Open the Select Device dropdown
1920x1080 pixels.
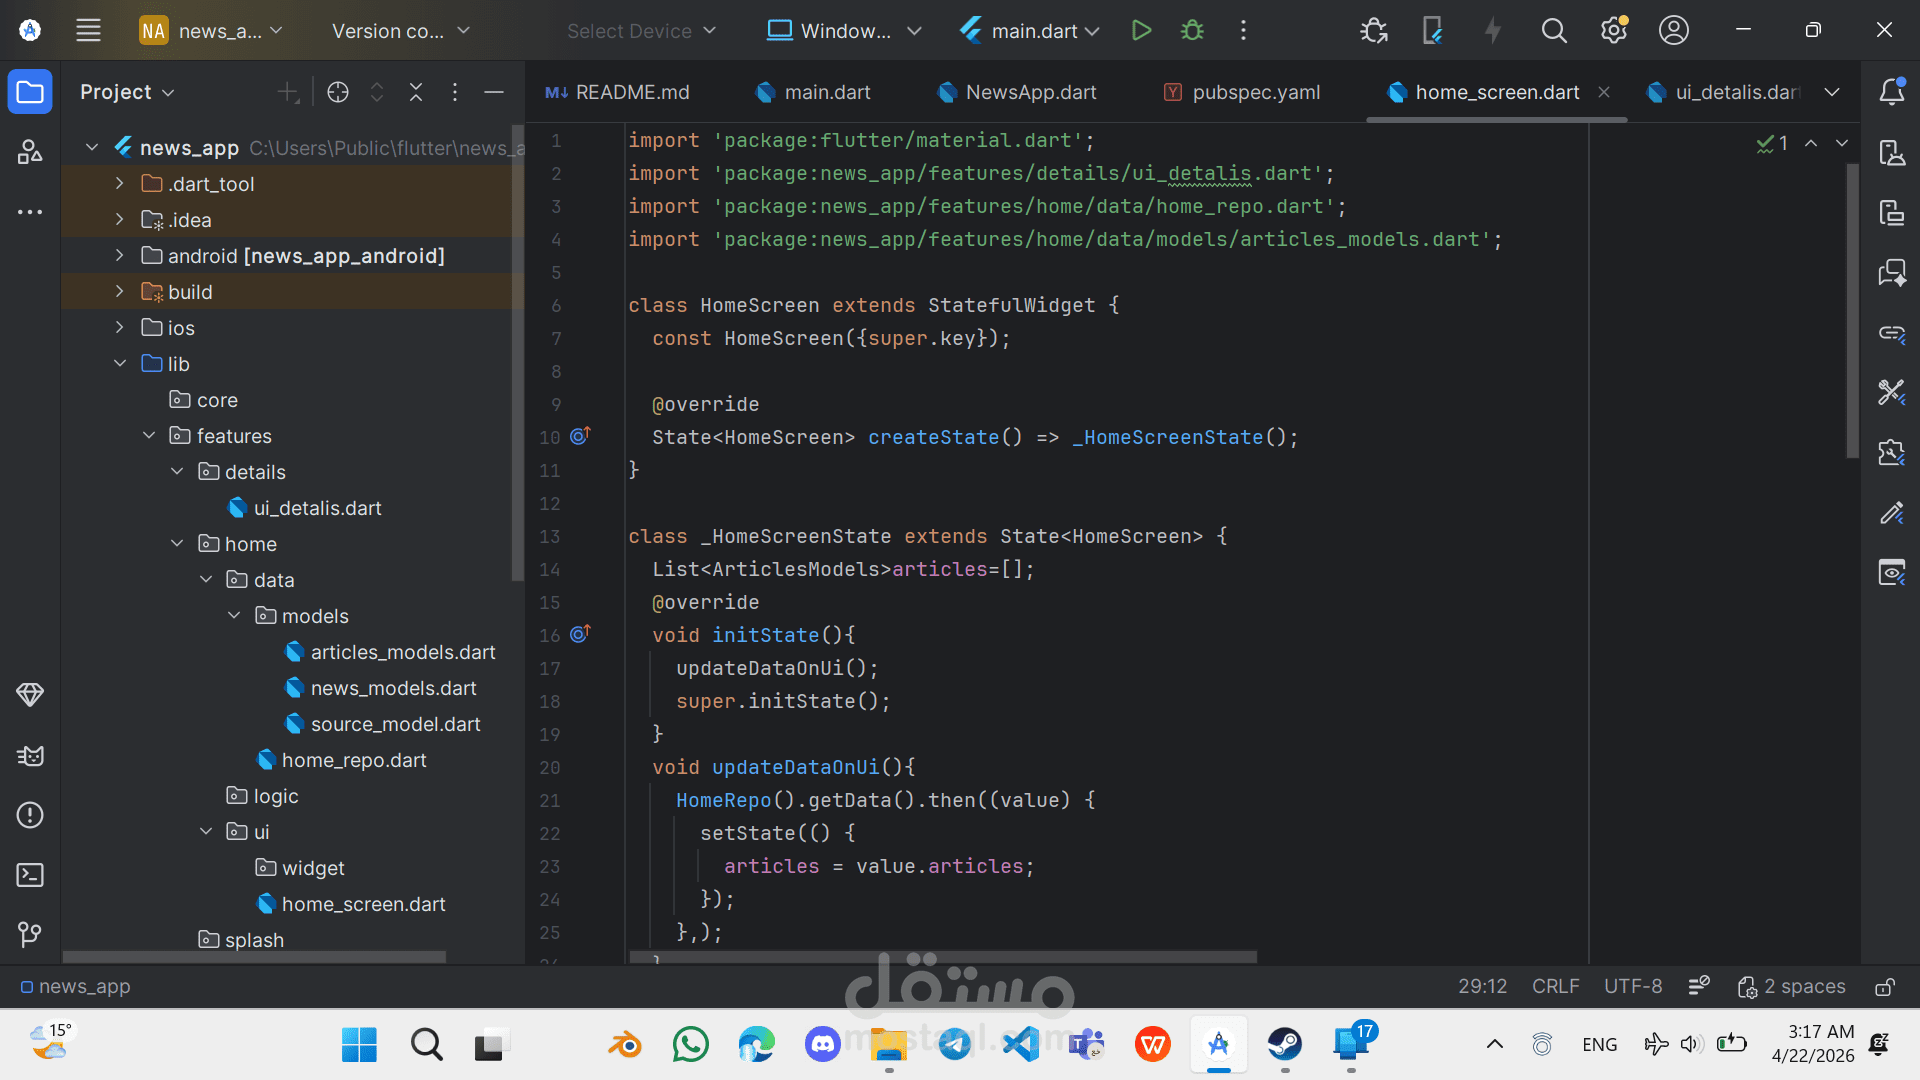click(x=641, y=31)
